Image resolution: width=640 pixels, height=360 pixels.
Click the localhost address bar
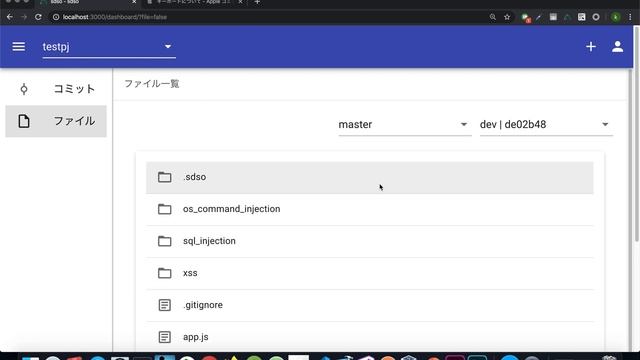point(269,17)
